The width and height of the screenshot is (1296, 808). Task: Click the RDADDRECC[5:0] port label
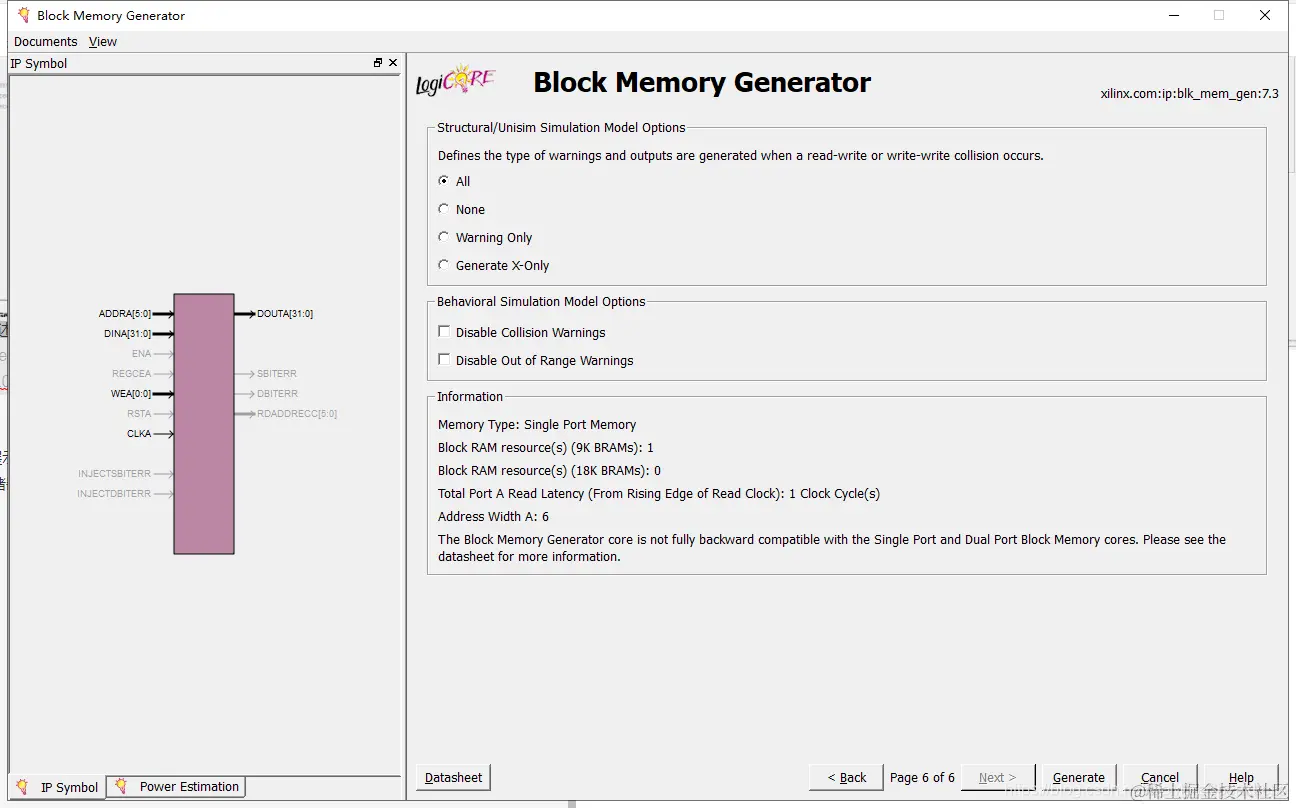pyautogui.click(x=297, y=414)
